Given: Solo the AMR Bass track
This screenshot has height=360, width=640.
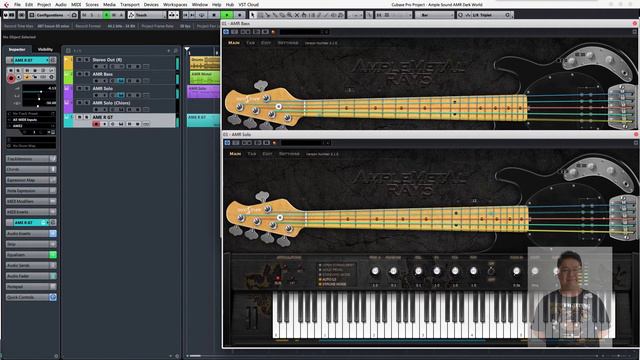Looking at the screenshot, I should coord(87,74).
